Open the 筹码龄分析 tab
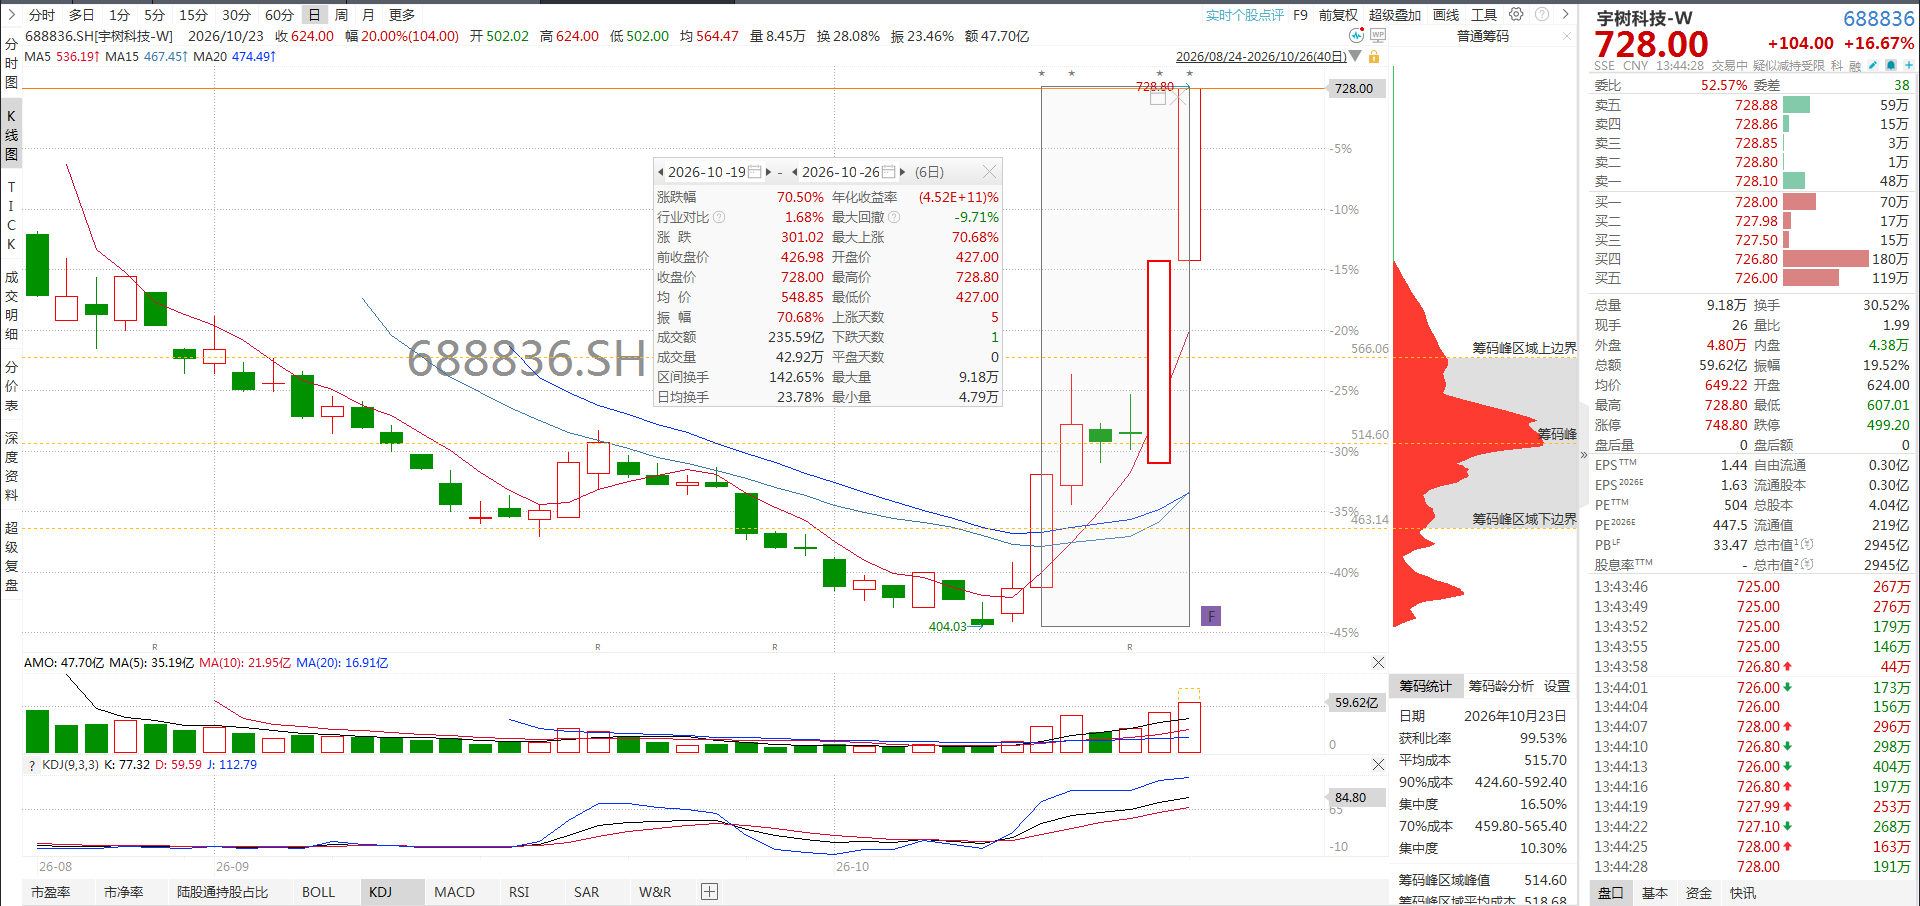 [1501, 686]
